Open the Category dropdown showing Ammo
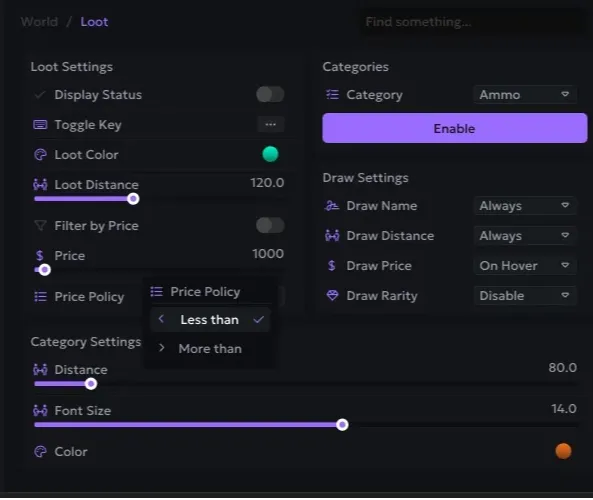 (525, 95)
